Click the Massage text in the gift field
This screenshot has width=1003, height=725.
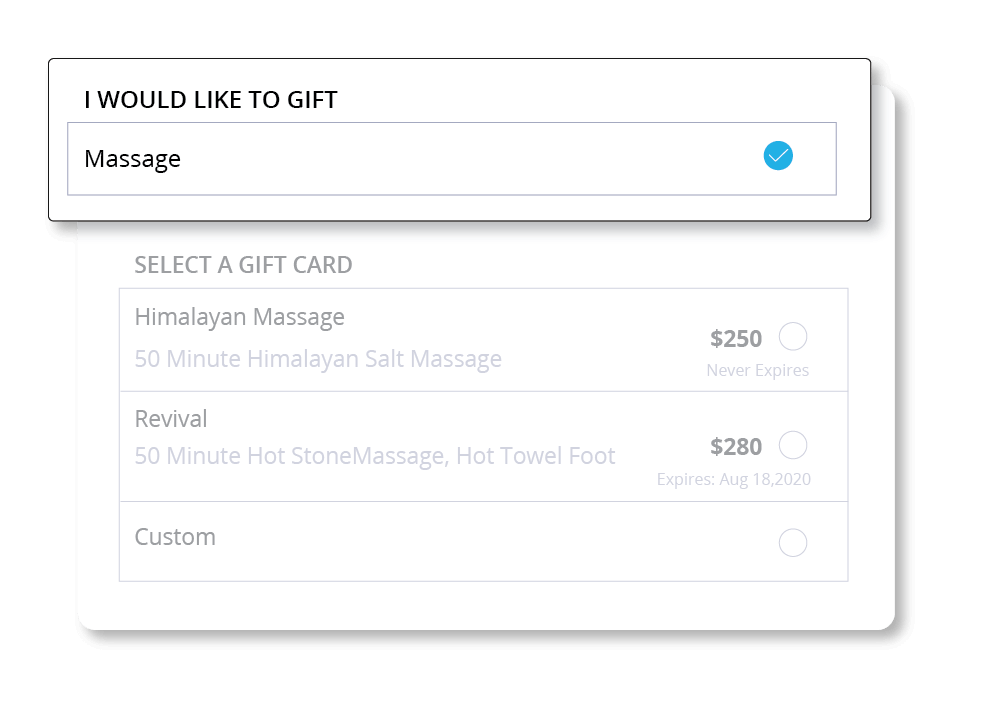pos(133,158)
